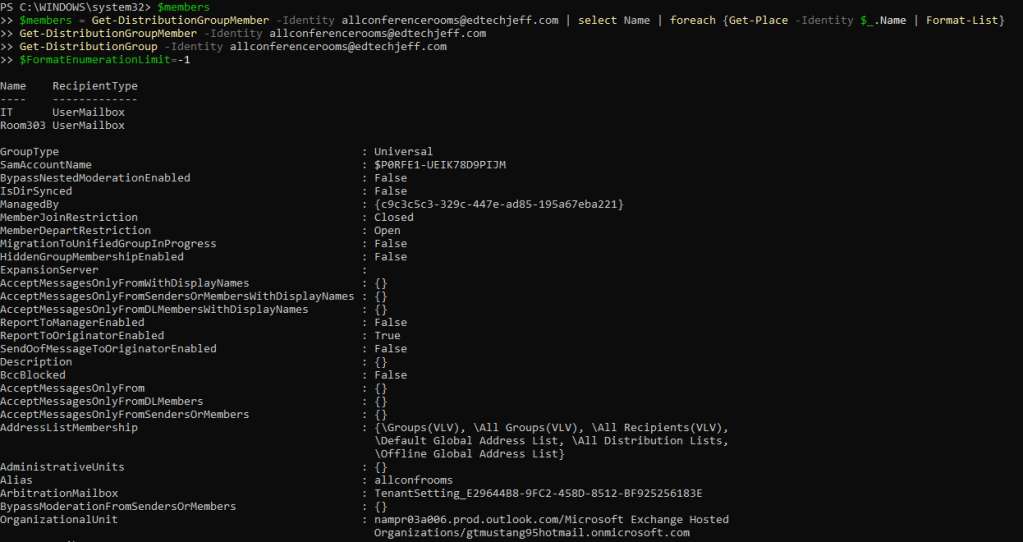Click the RecipientType column header
Screen dimensions: 1023x542
95,86
